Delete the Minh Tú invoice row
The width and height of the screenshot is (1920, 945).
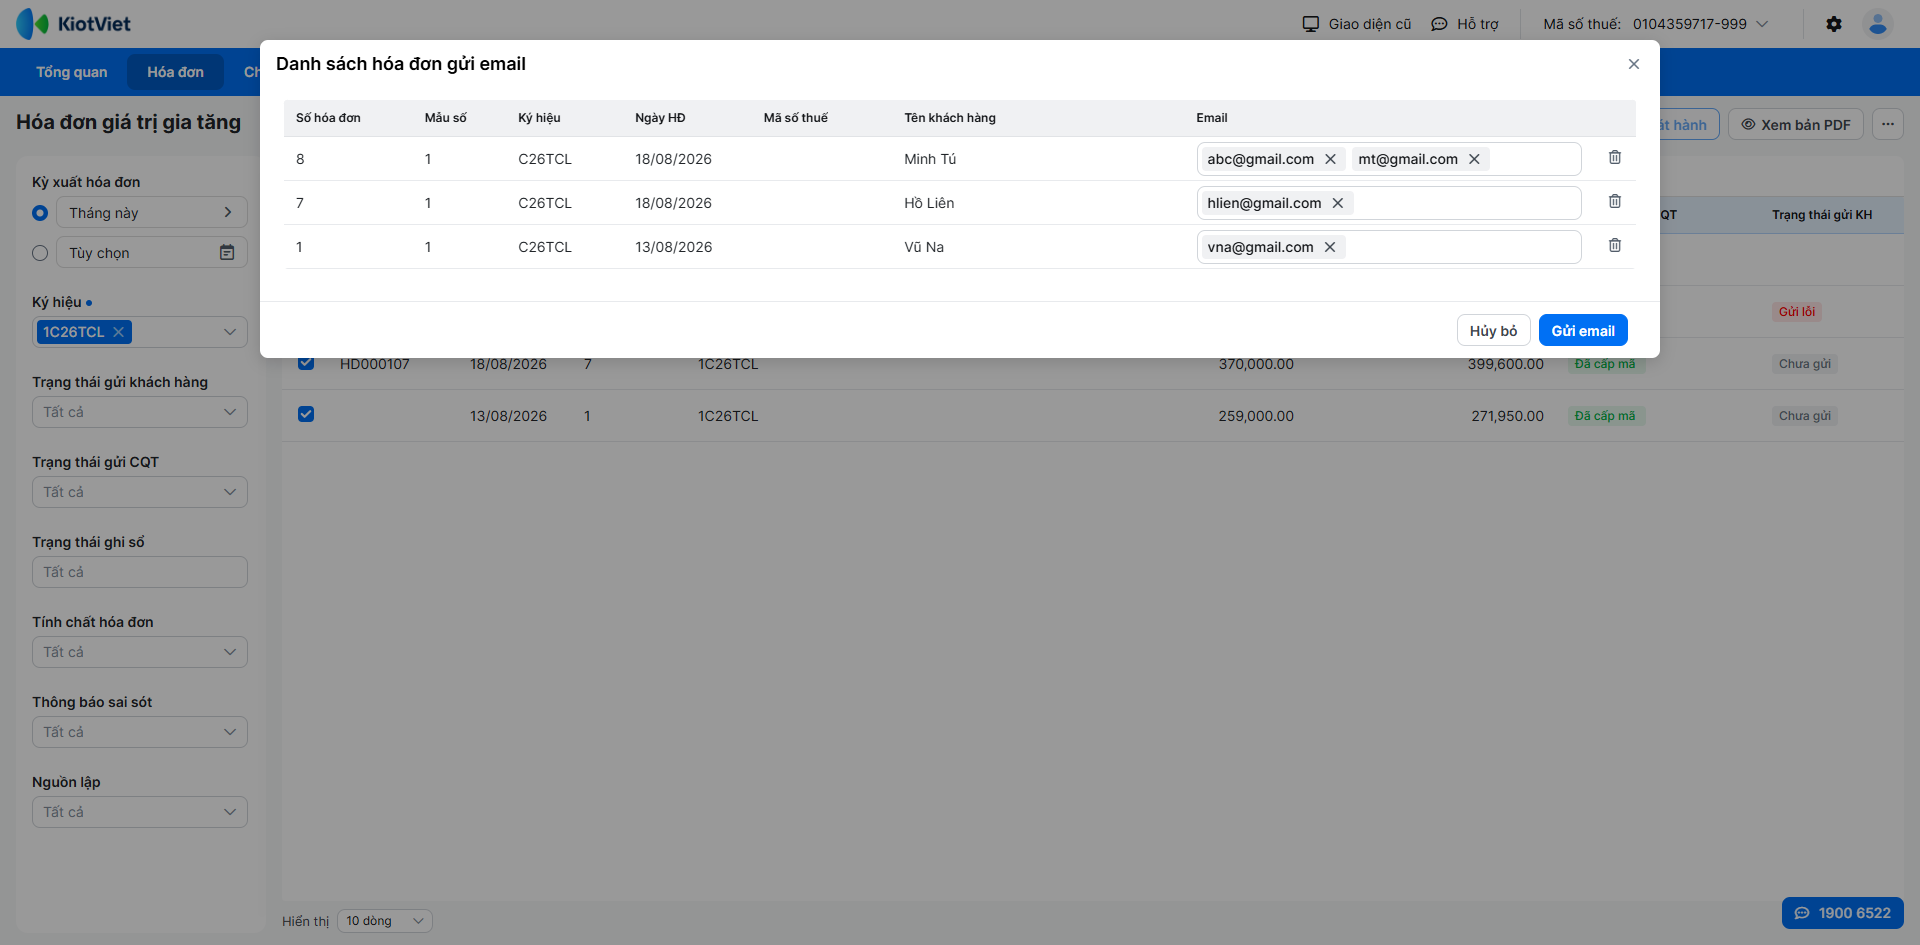(x=1615, y=158)
